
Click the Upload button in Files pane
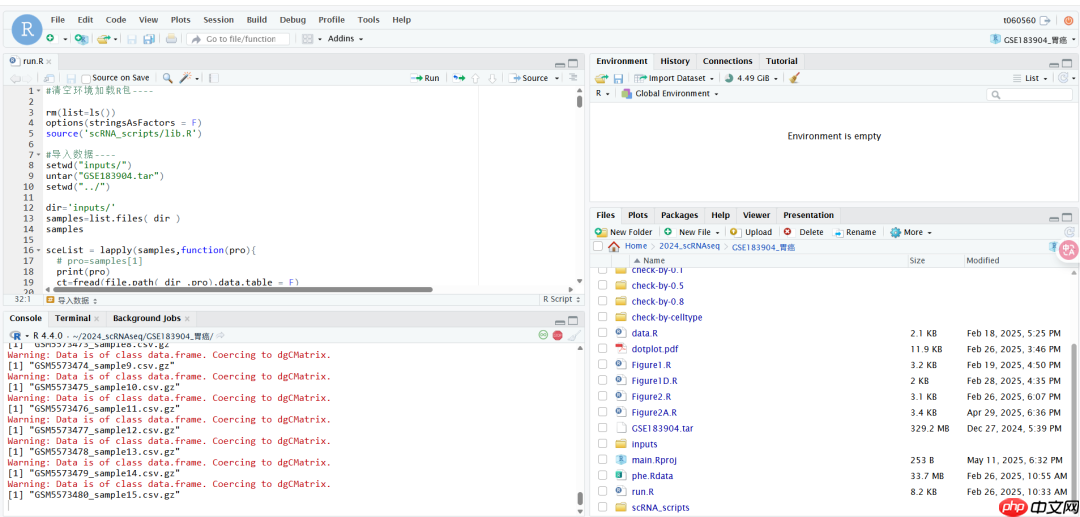tap(751, 232)
